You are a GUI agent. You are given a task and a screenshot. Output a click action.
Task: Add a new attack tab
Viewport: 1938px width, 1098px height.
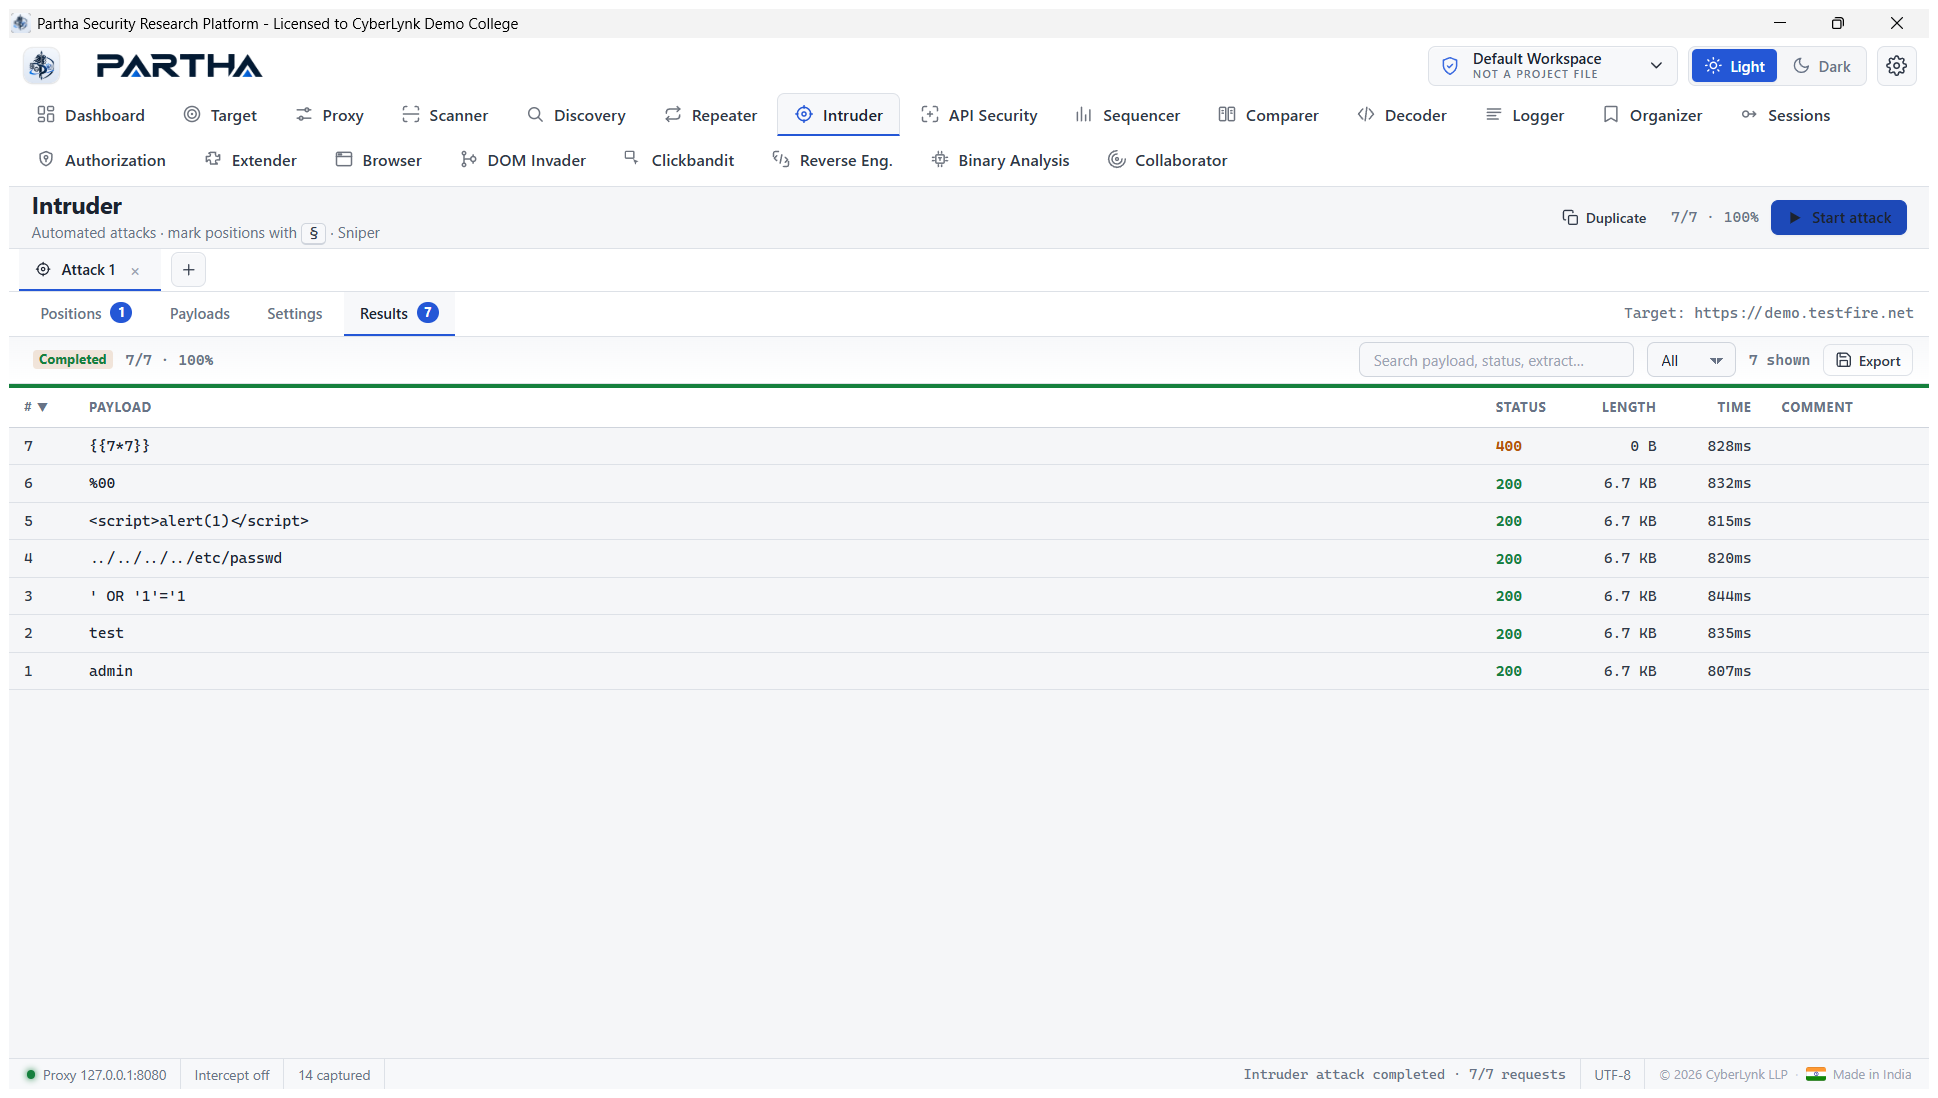(x=188, y=270)
